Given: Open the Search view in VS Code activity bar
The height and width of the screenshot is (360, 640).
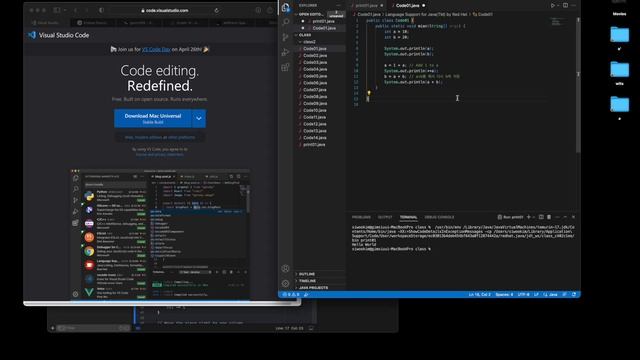Looking at the screenshot, I should coord(285,22).
